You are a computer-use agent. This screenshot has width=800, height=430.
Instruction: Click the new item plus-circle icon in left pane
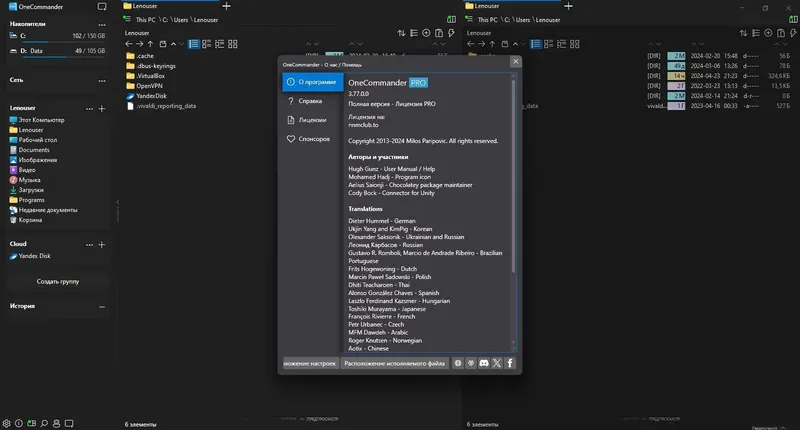coord(426,33)
